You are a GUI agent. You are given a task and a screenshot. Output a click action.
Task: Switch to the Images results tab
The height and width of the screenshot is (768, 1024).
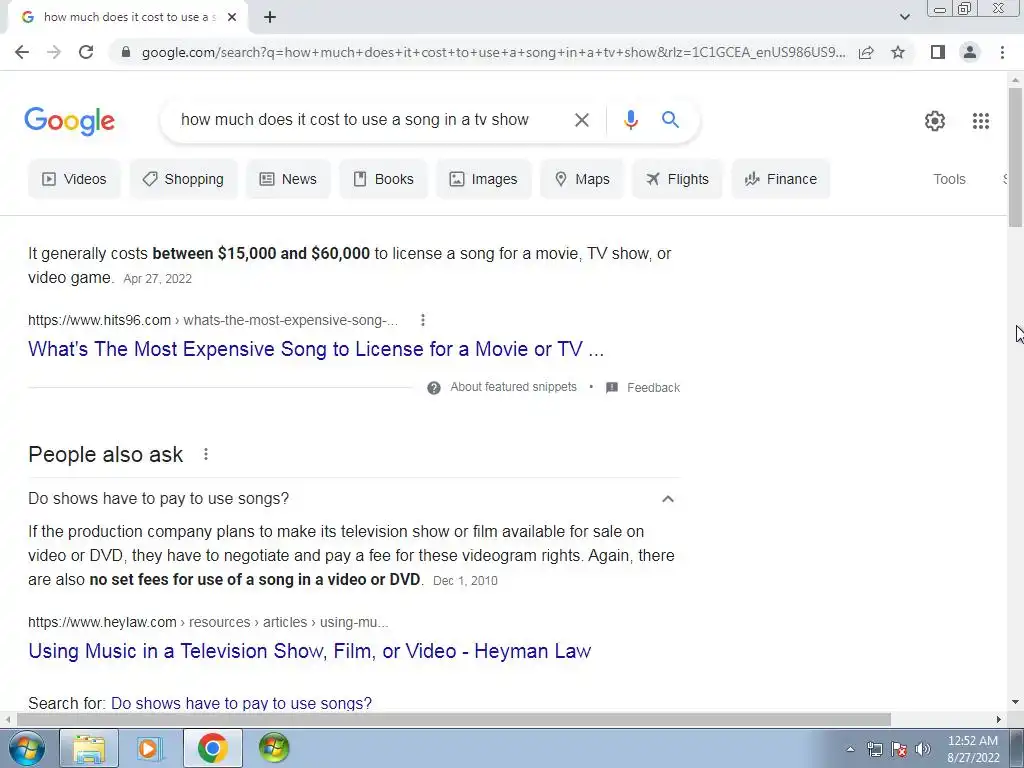(484, 179)
